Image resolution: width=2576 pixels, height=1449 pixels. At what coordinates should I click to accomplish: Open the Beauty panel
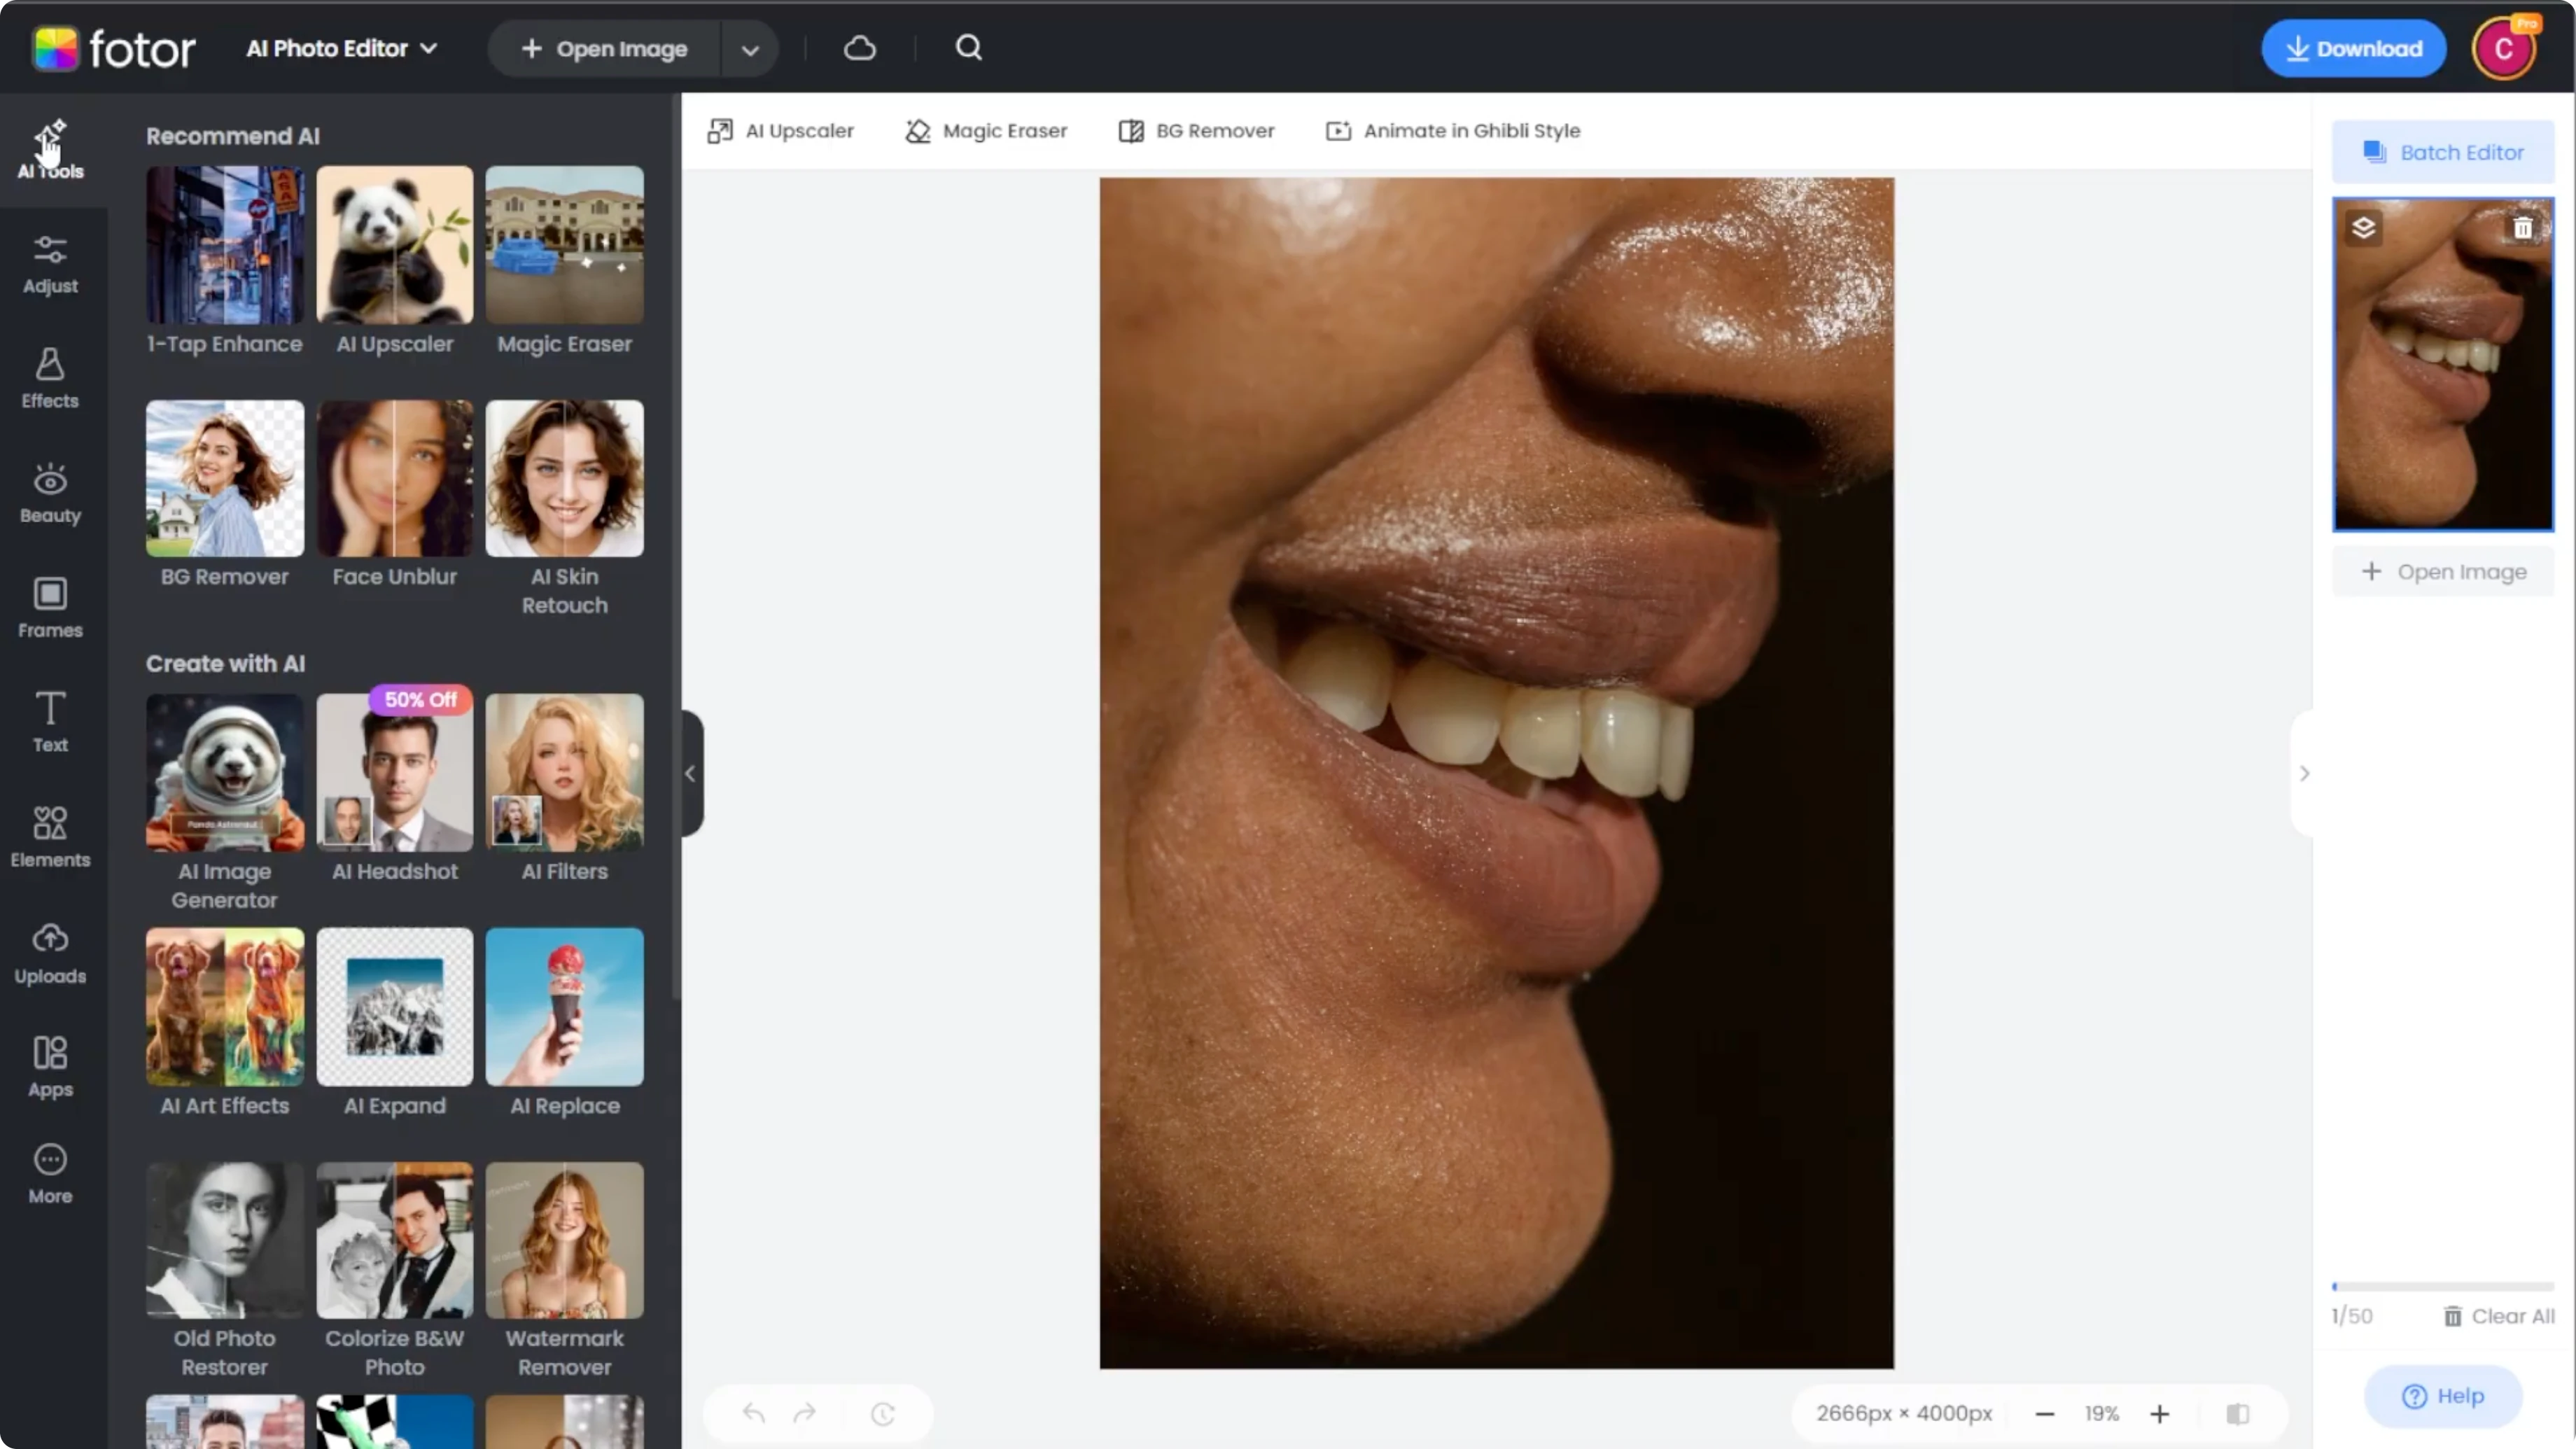click(x=50, y=494)
